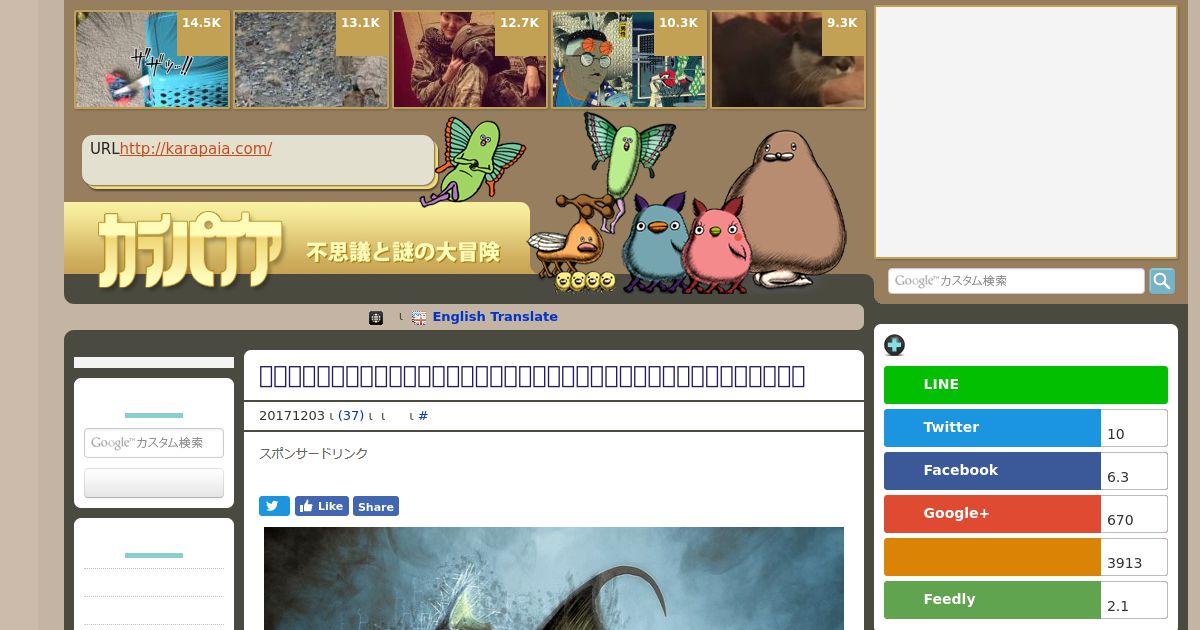Subscribe via the Feedly button
This screenshot has width=1200, height=630.
(x=992, y=600)
